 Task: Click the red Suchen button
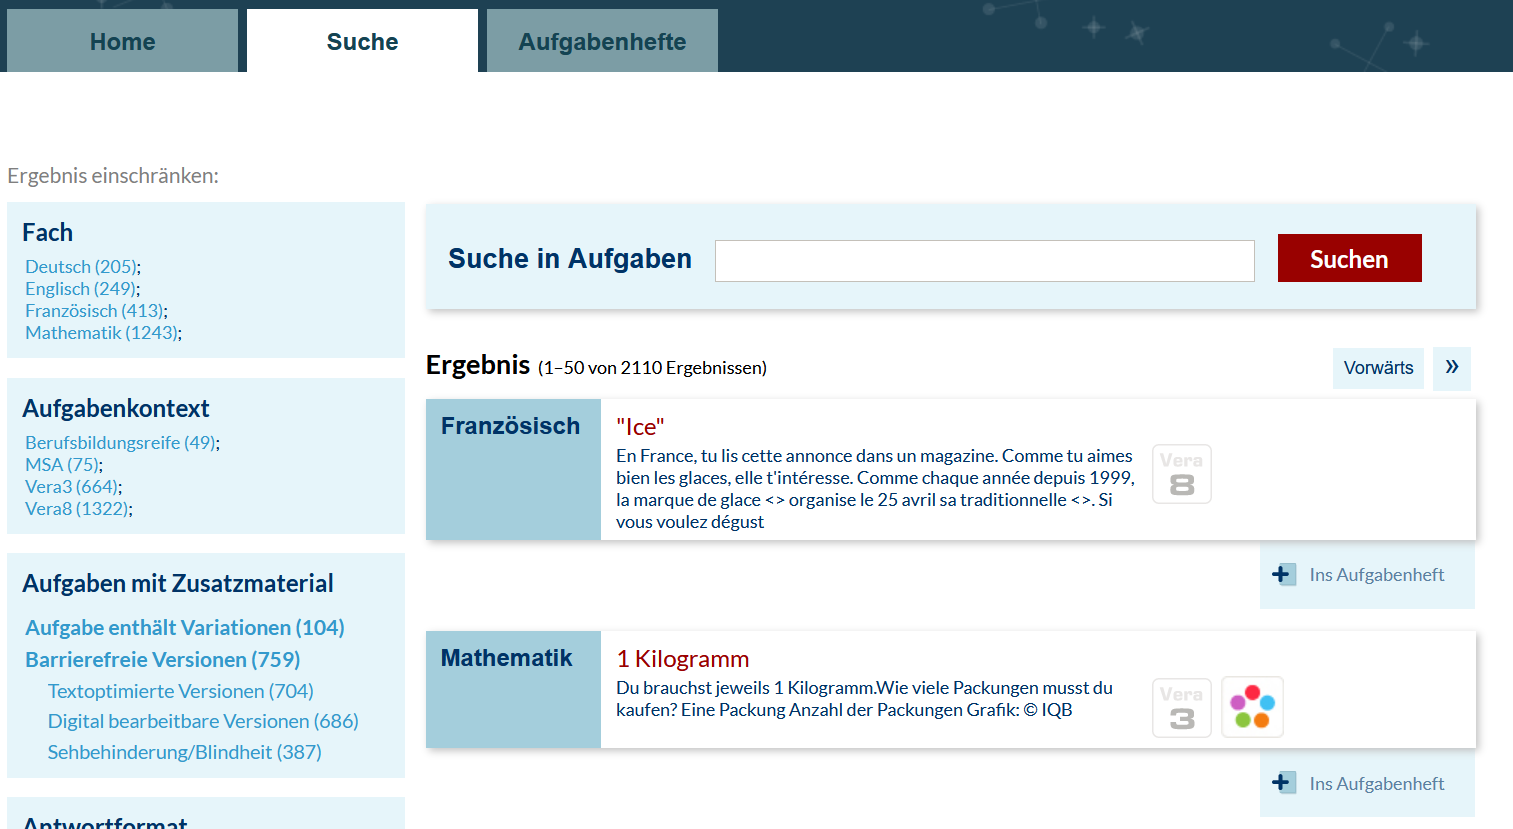pos(1349,258)
